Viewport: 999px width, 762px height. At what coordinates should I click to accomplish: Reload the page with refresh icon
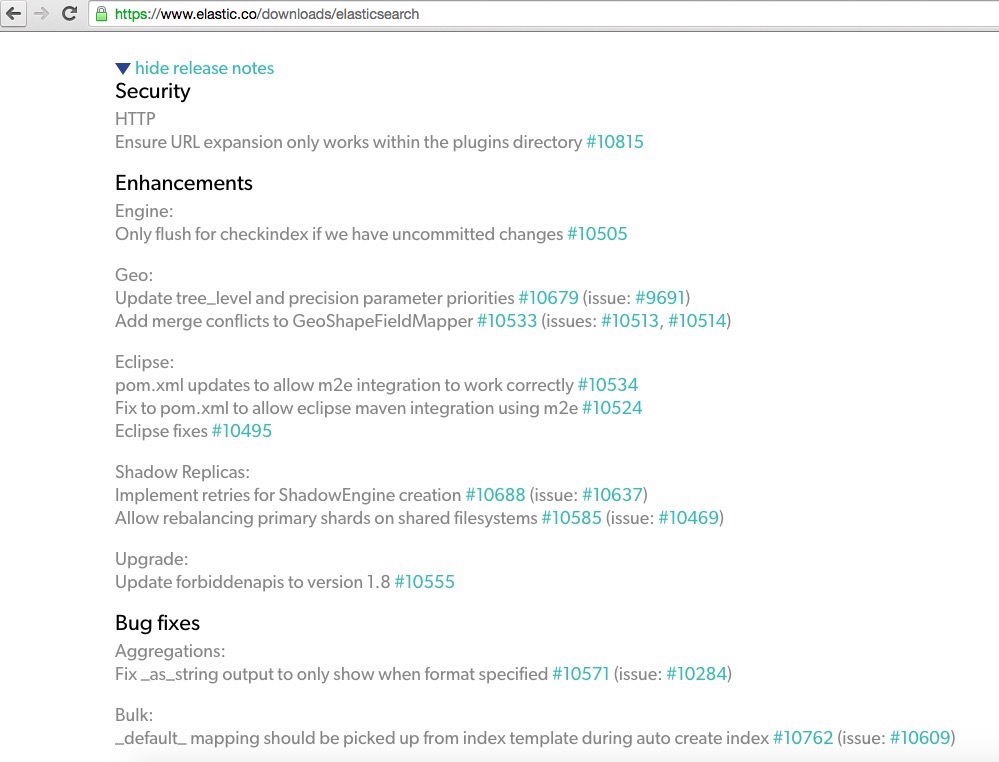69,13
